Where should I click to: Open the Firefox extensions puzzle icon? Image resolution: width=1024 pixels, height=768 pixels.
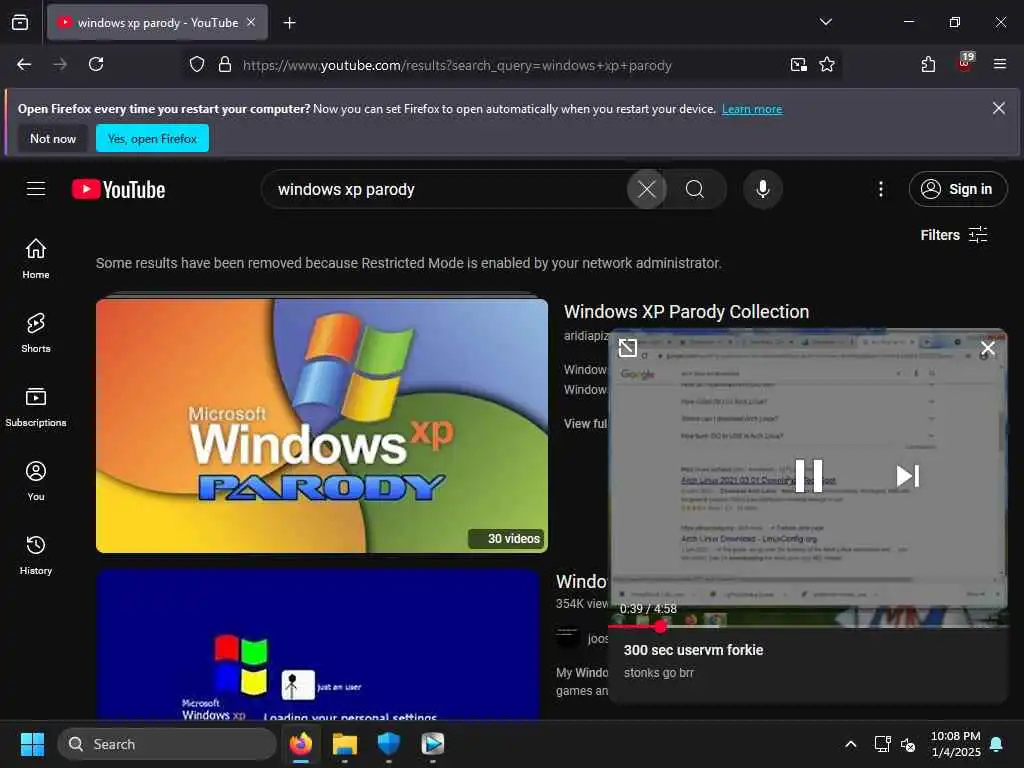928,64
